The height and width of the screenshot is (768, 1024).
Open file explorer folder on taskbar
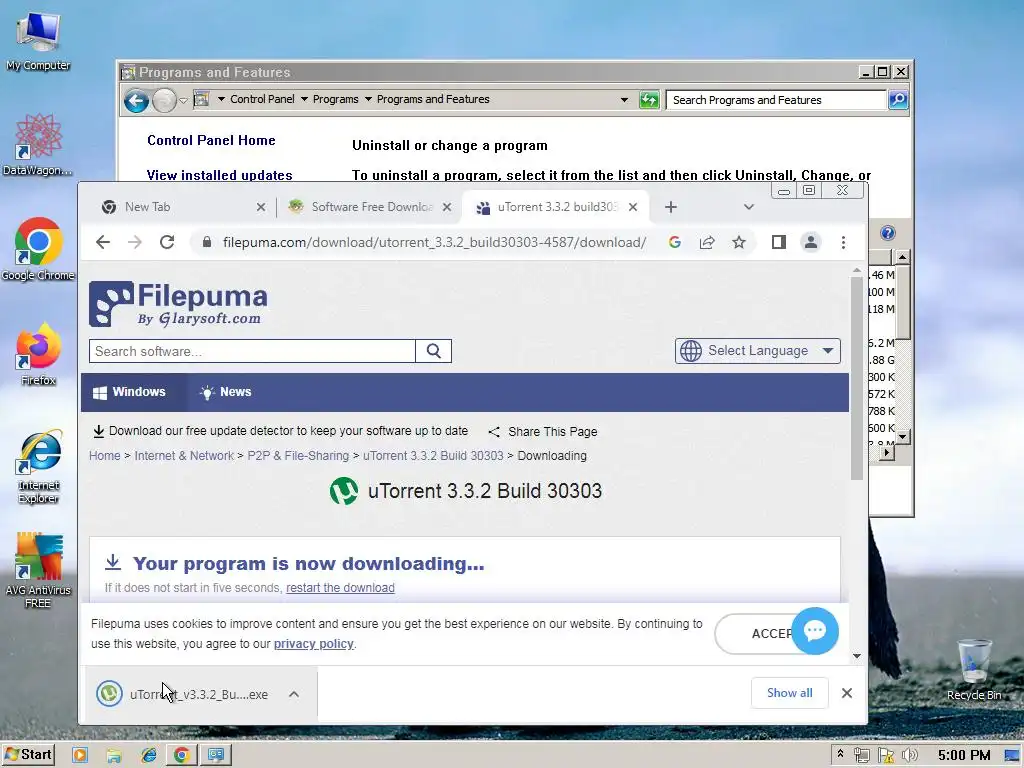(114, 755)
